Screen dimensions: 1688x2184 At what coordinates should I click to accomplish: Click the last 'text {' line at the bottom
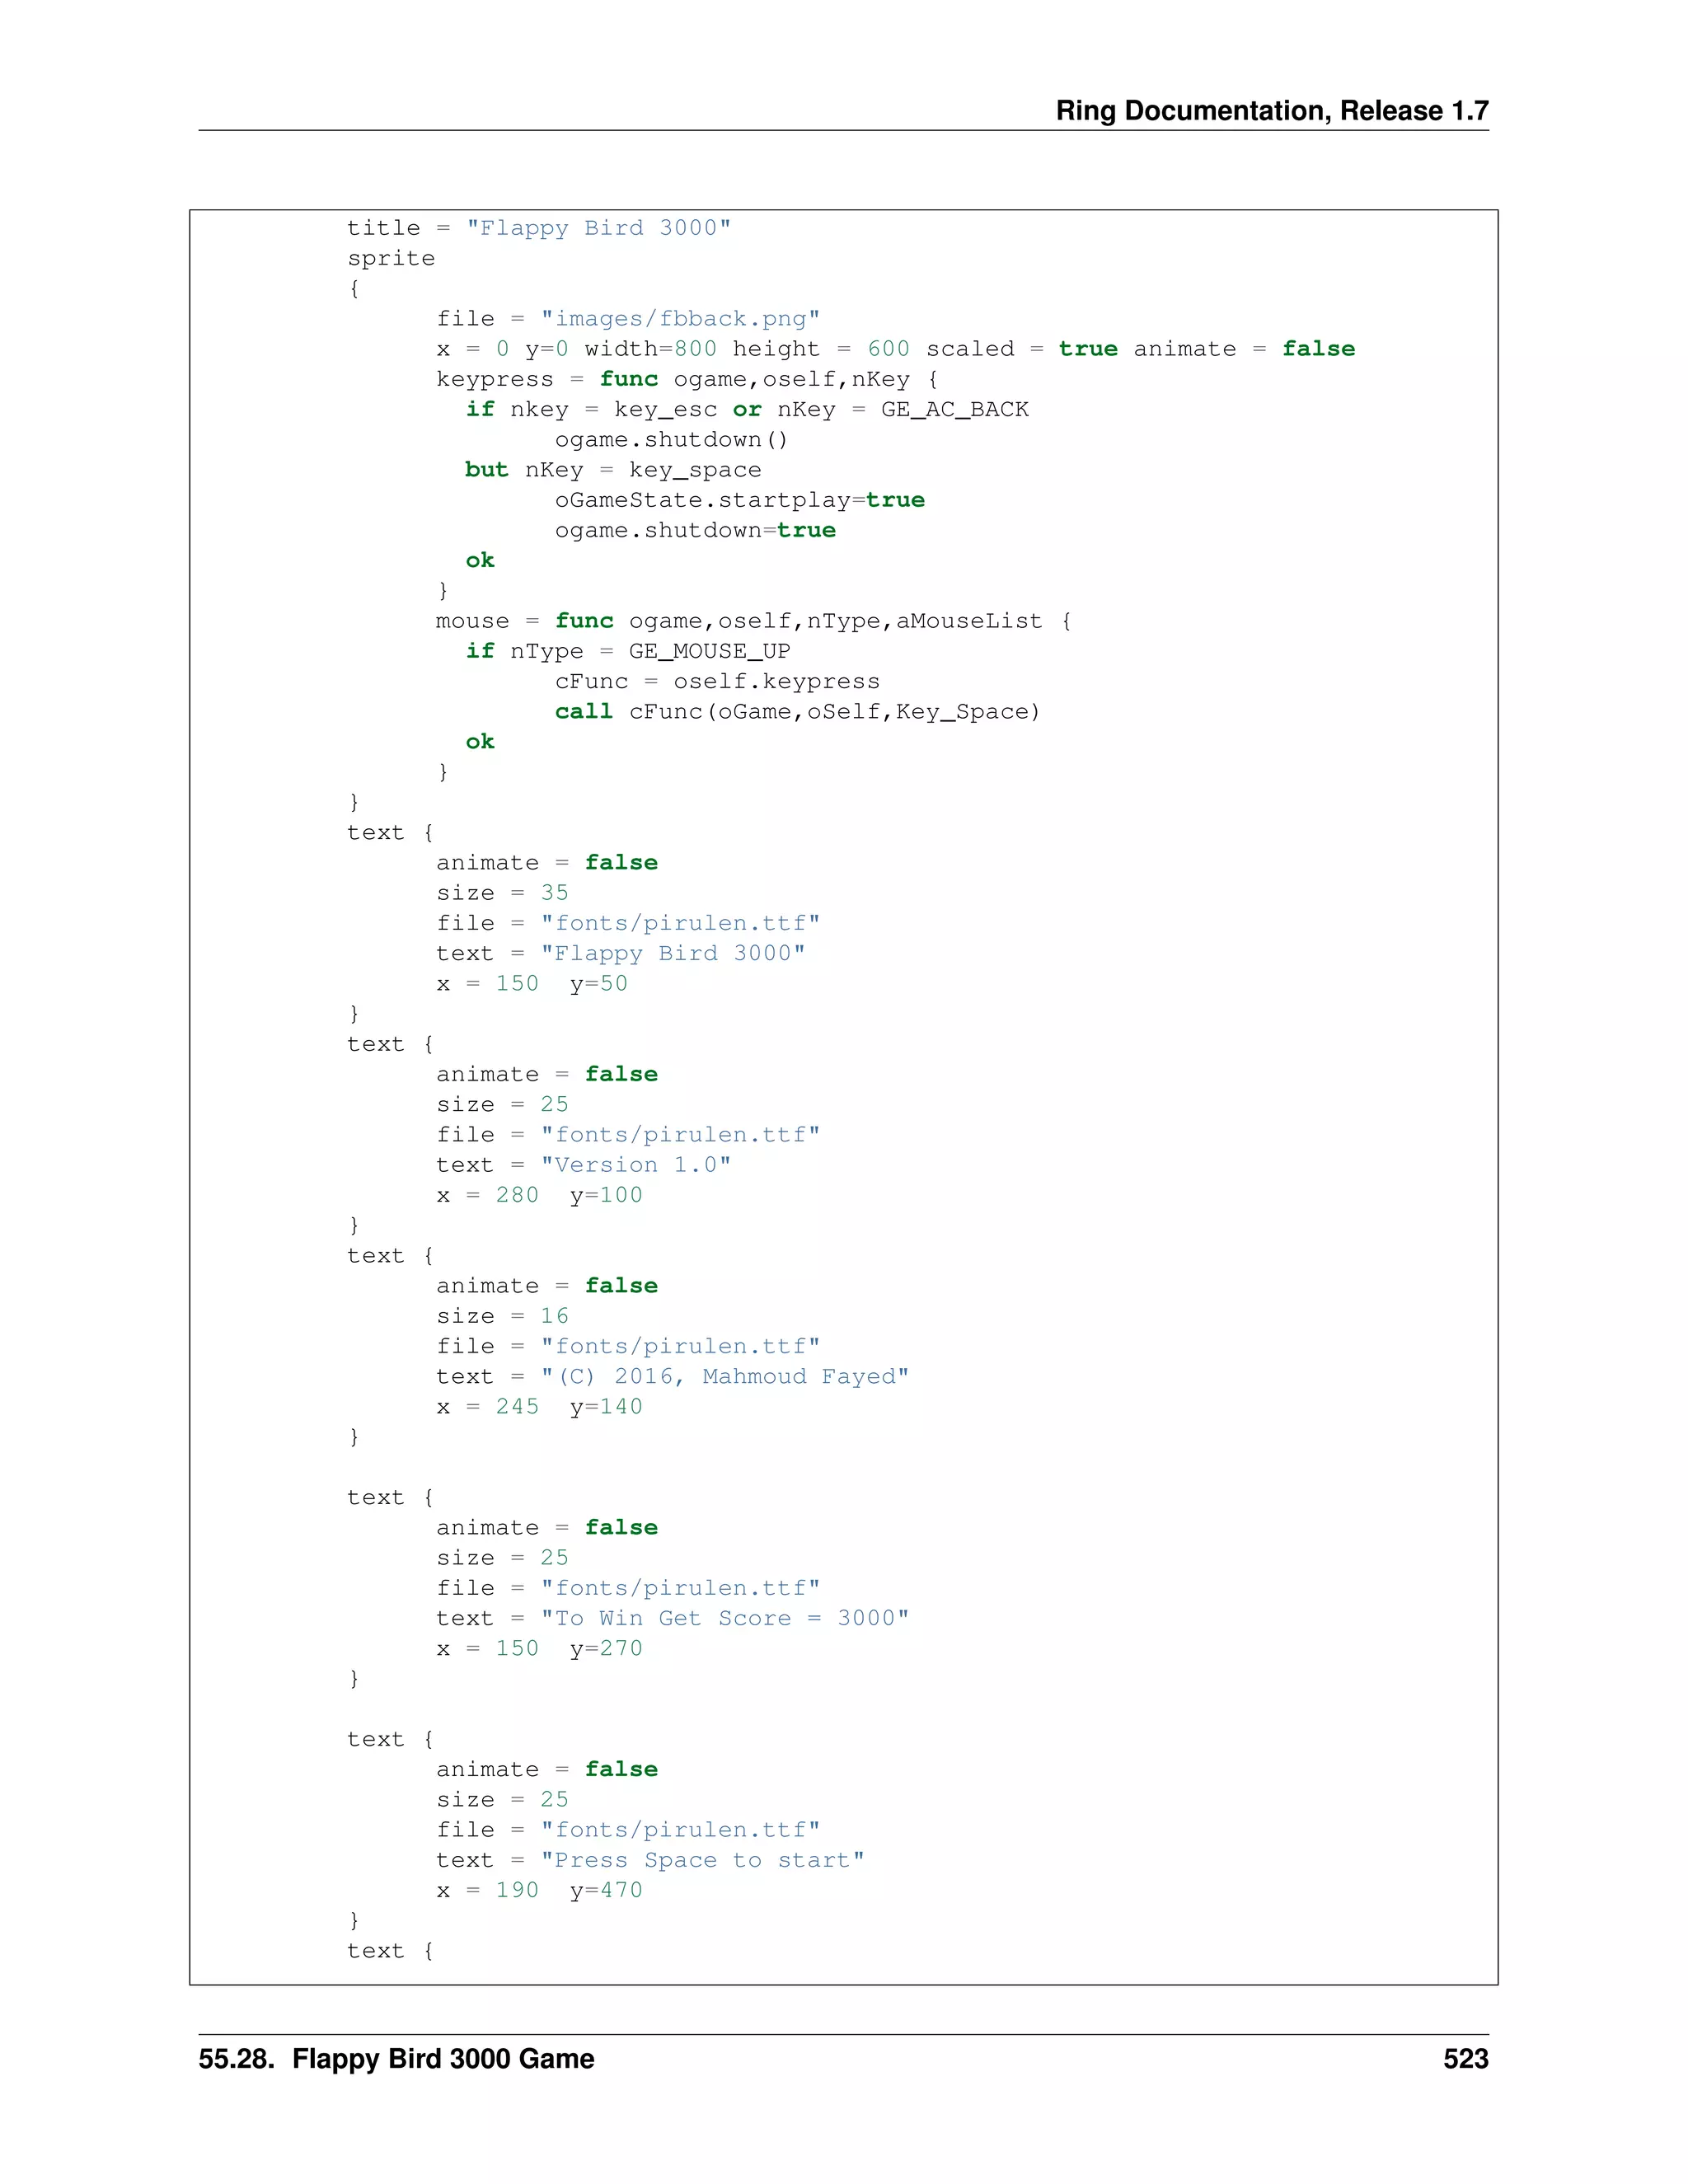pyautogui.click(x=390, y=1951)
